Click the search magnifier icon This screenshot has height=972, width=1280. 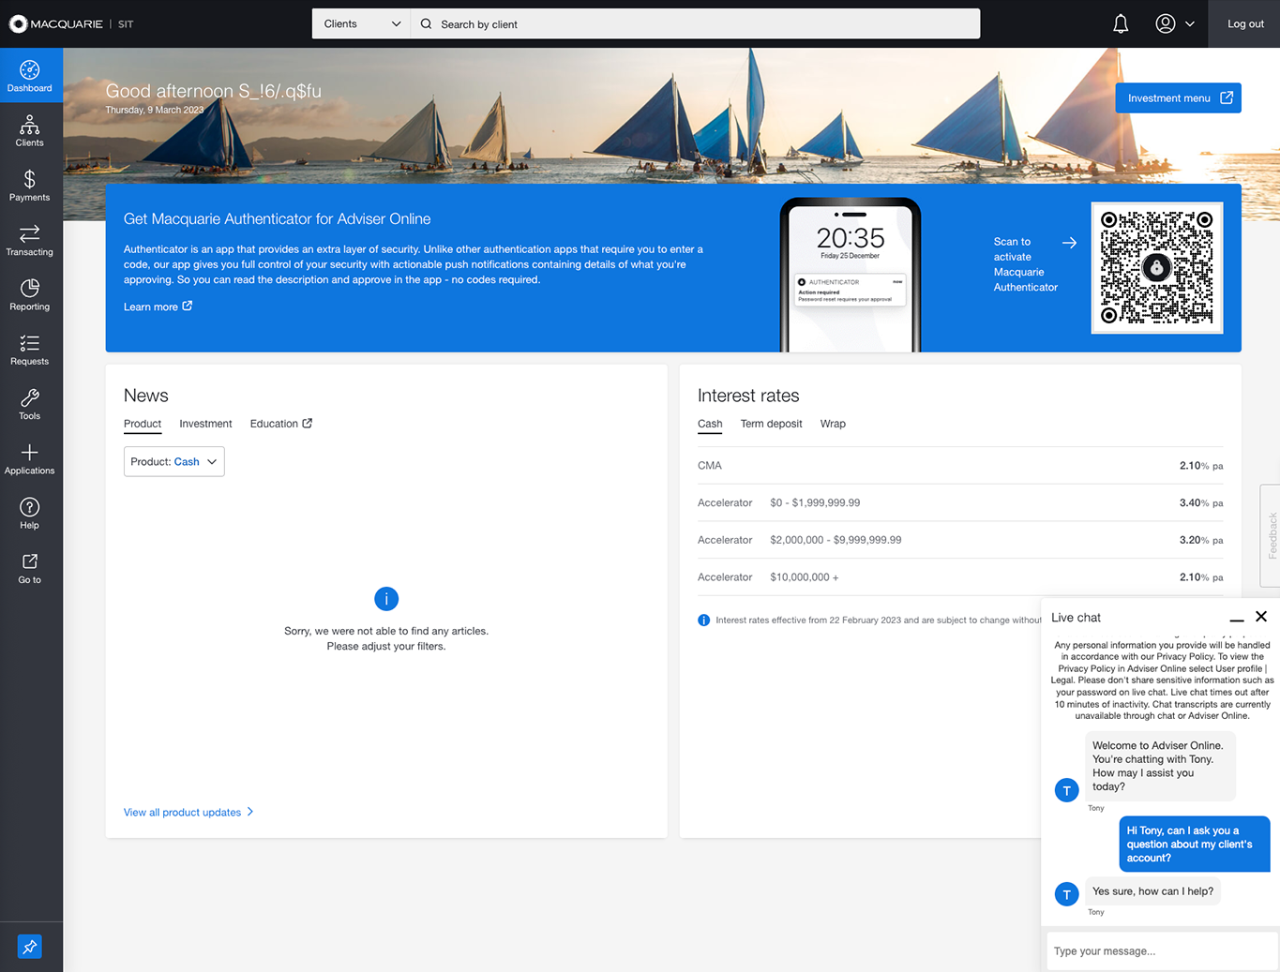(426, 24)
